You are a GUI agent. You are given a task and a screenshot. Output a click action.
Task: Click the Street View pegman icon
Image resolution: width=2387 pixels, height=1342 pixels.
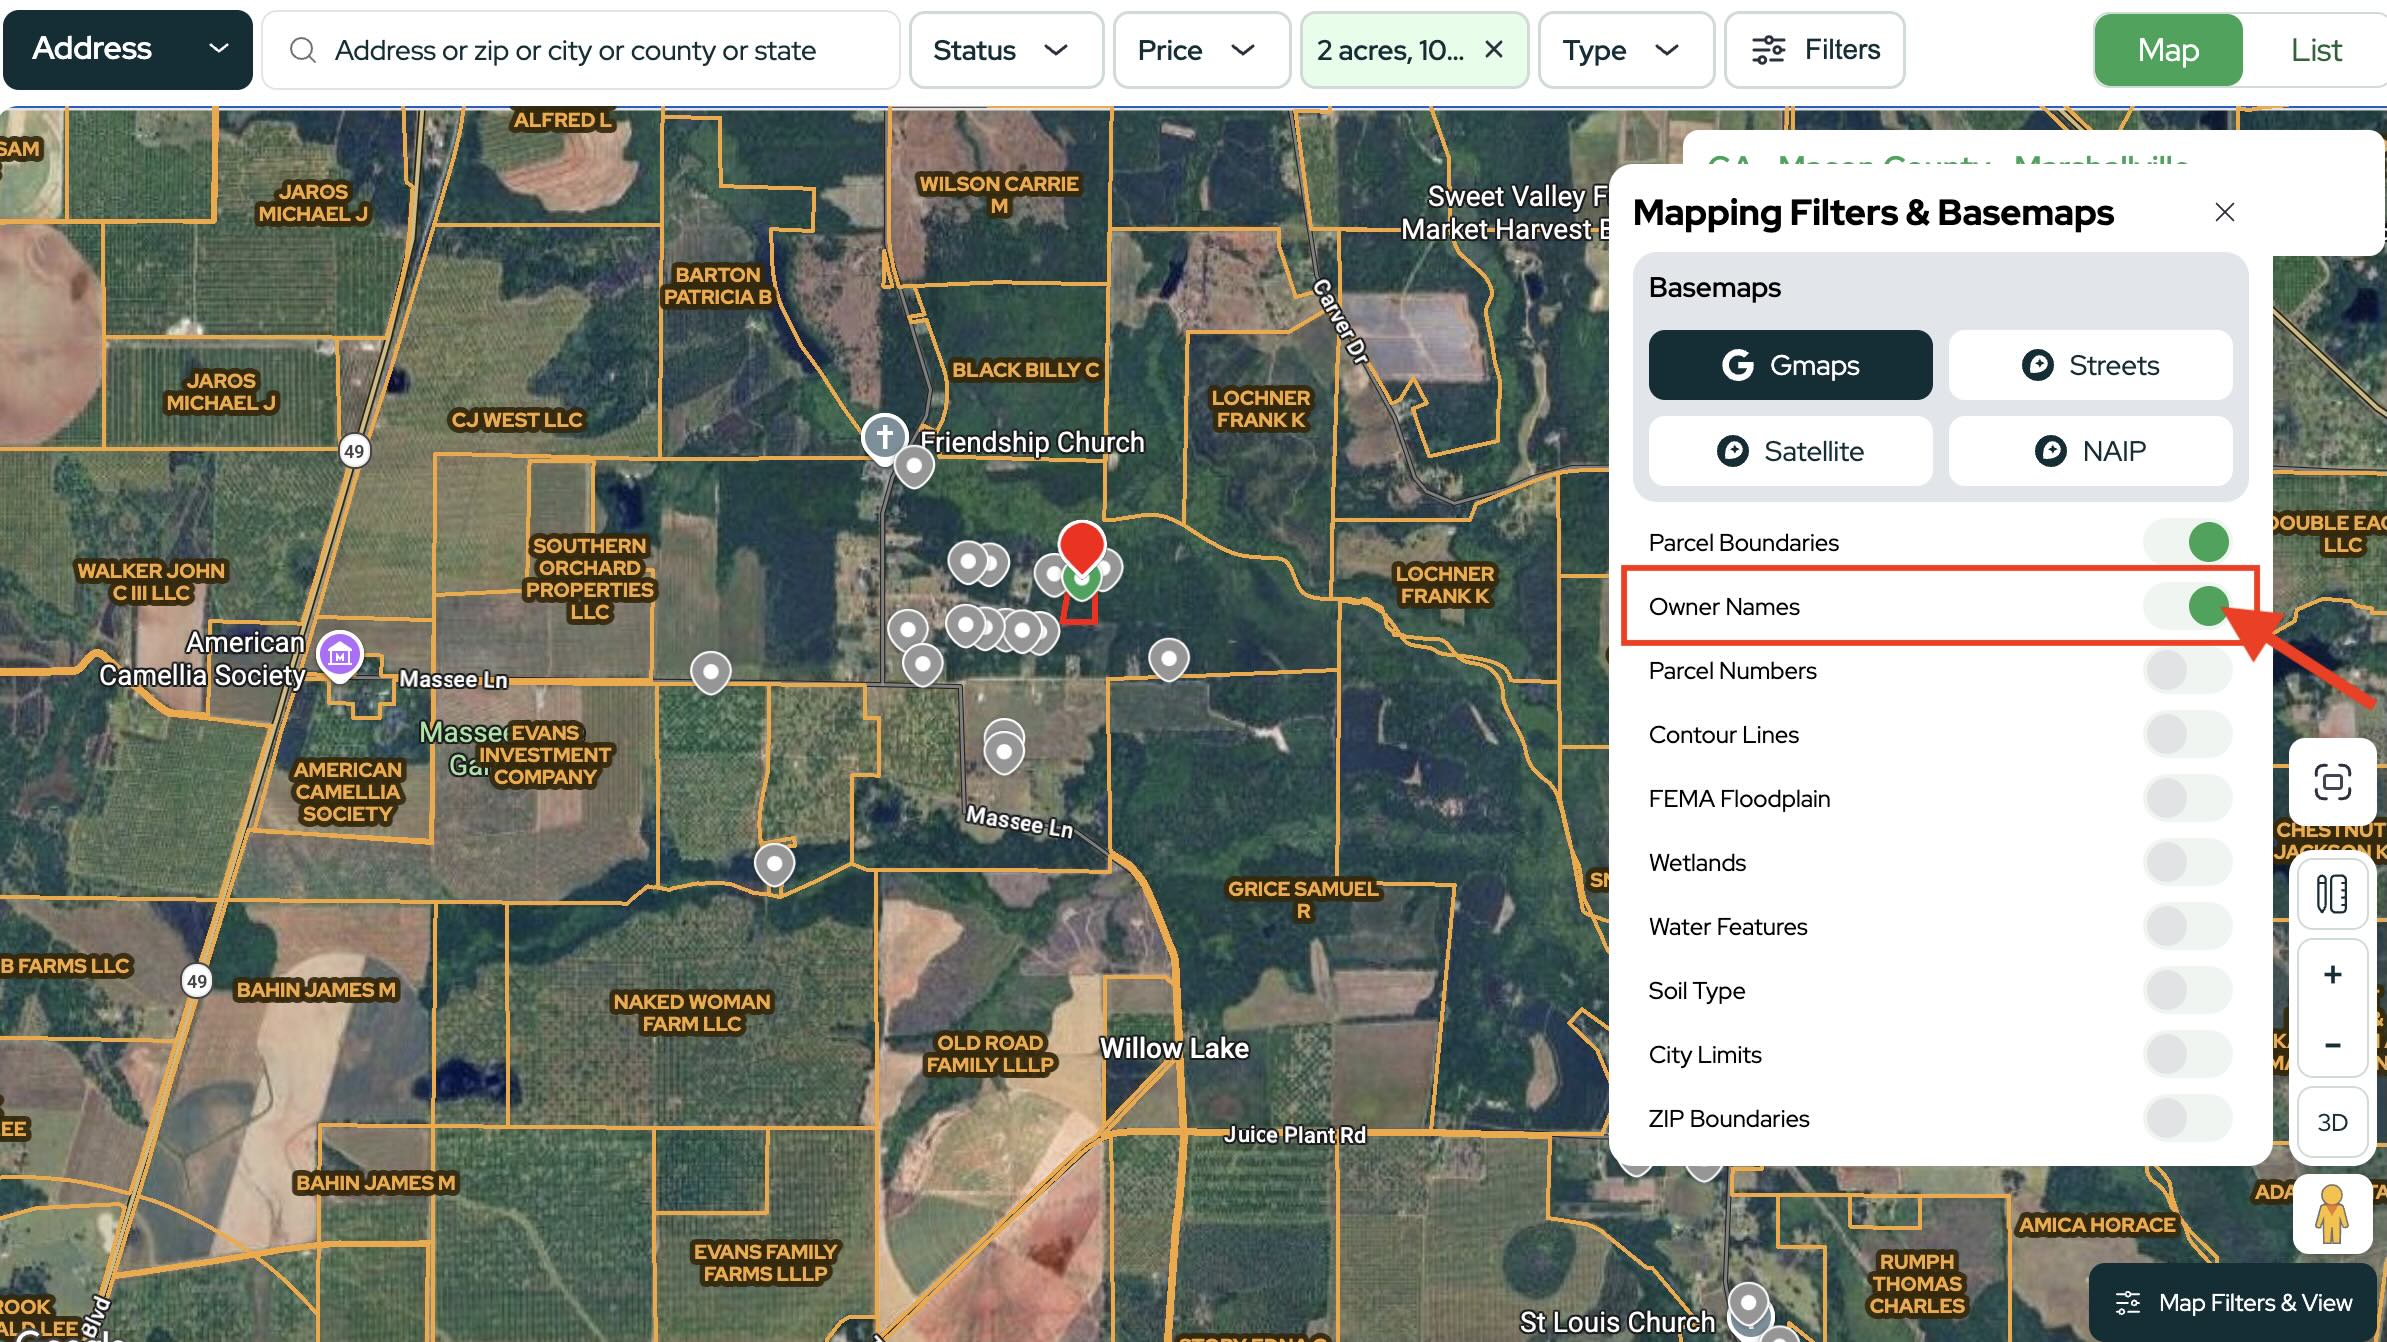[x=2332, y=1213]
